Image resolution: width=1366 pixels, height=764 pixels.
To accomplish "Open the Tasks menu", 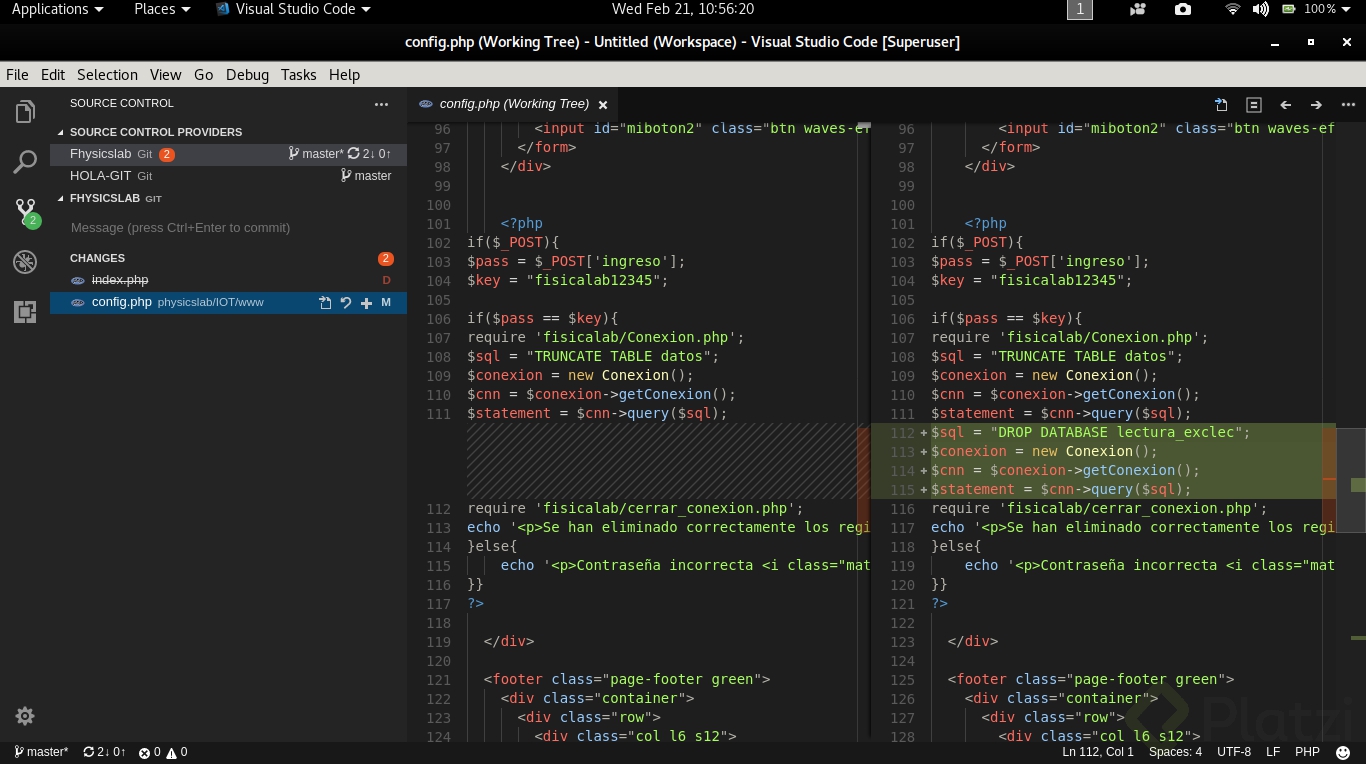I will pyautogui.click(x=298, y=75).
